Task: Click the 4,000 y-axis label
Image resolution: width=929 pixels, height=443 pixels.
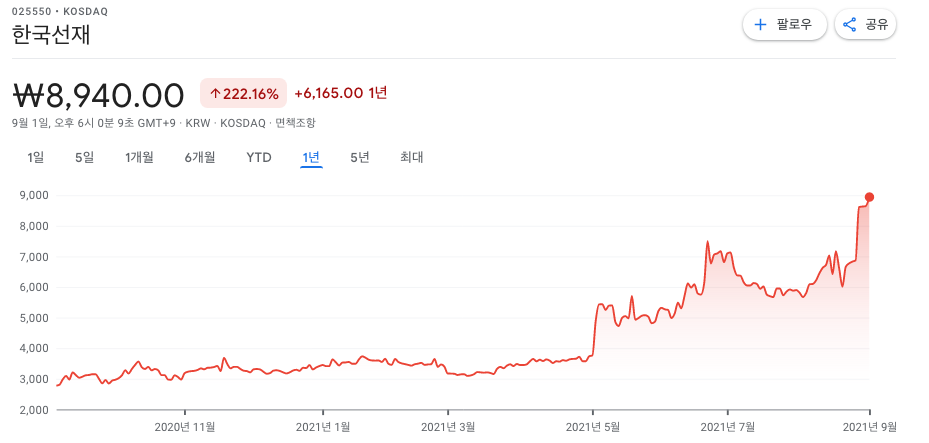Action: [35, 349]
